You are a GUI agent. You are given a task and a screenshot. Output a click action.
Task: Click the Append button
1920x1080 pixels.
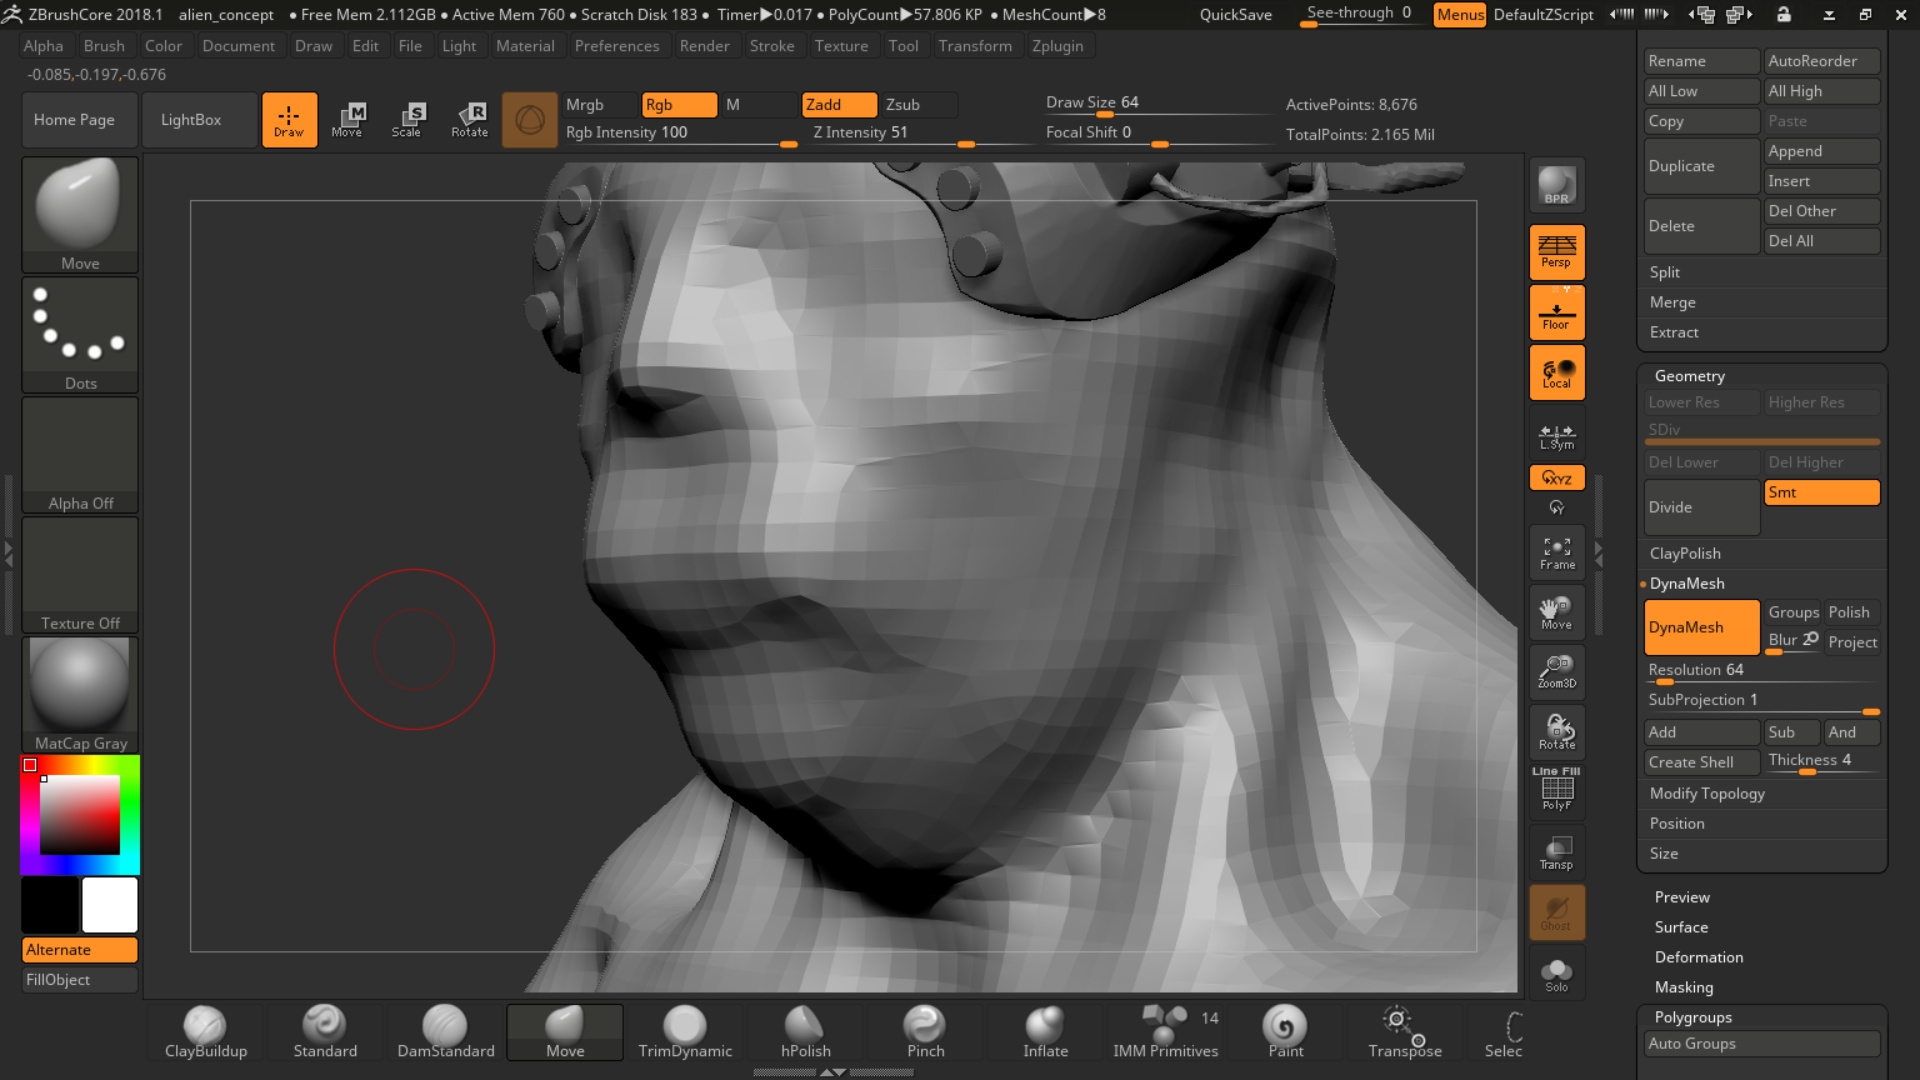(1822, 151)
